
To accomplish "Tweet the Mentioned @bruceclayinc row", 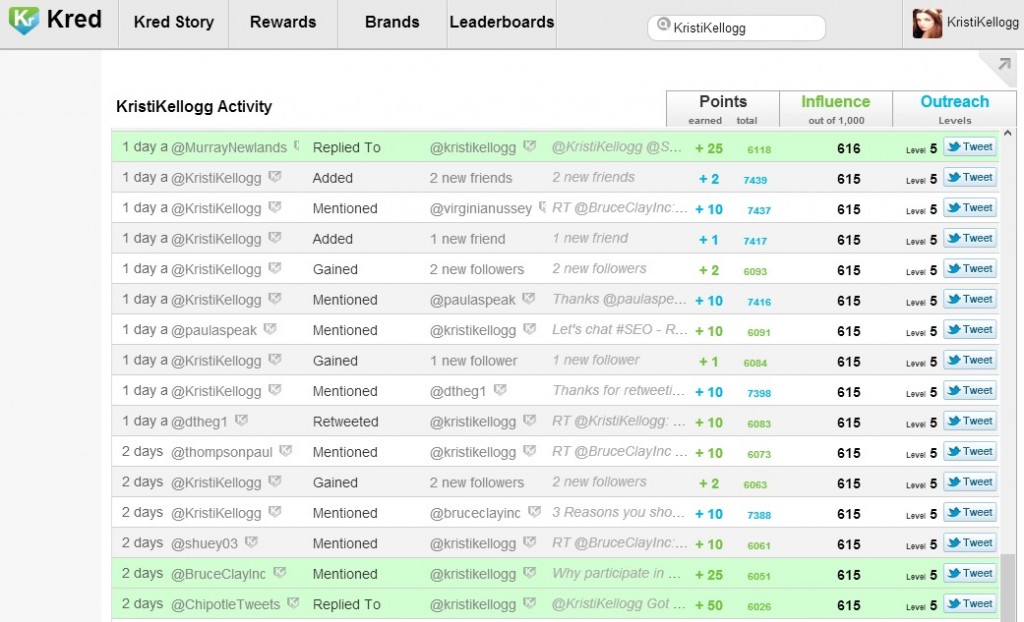I will click(x=970, y=513).
